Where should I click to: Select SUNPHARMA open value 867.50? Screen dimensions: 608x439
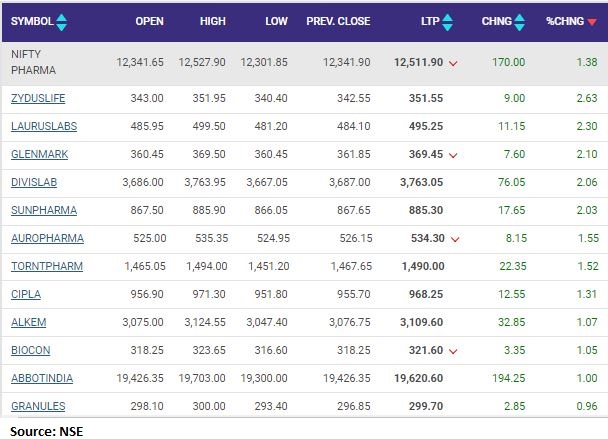(x=147, y=210)
